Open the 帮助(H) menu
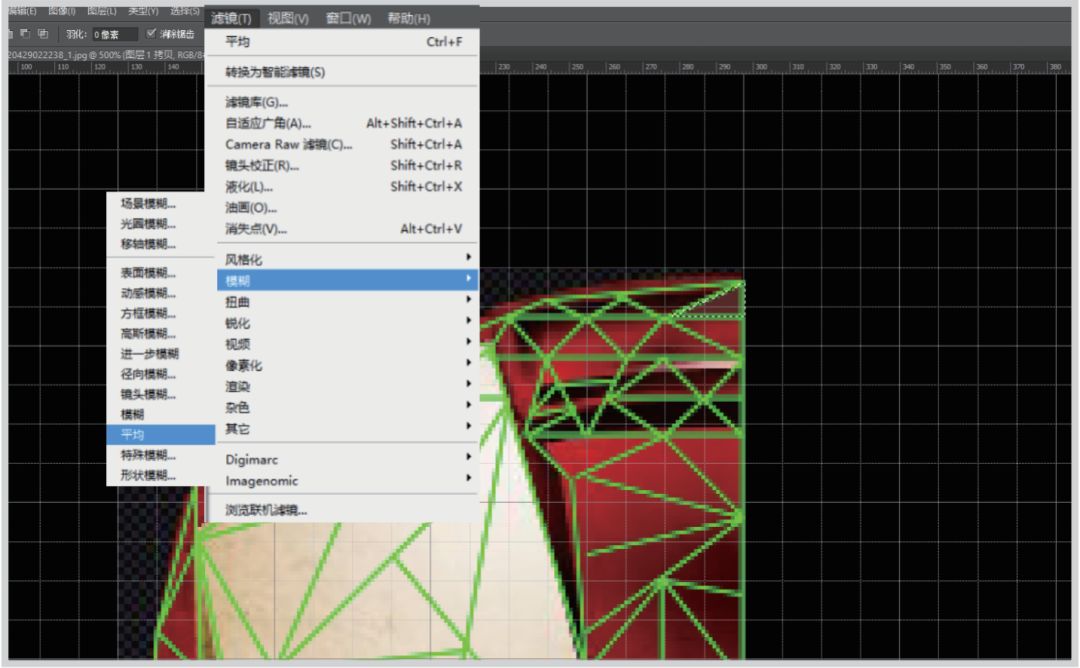Image resolution: width=1080 pixels, height=668 pixels. coord(408,18)
